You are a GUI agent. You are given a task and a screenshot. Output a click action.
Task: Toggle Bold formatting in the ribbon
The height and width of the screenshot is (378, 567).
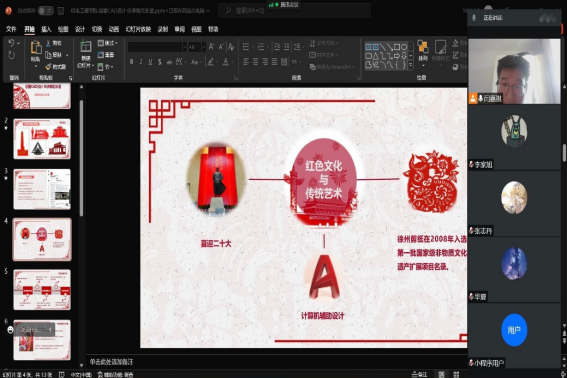pyautogui.click(x=131, y=62)
